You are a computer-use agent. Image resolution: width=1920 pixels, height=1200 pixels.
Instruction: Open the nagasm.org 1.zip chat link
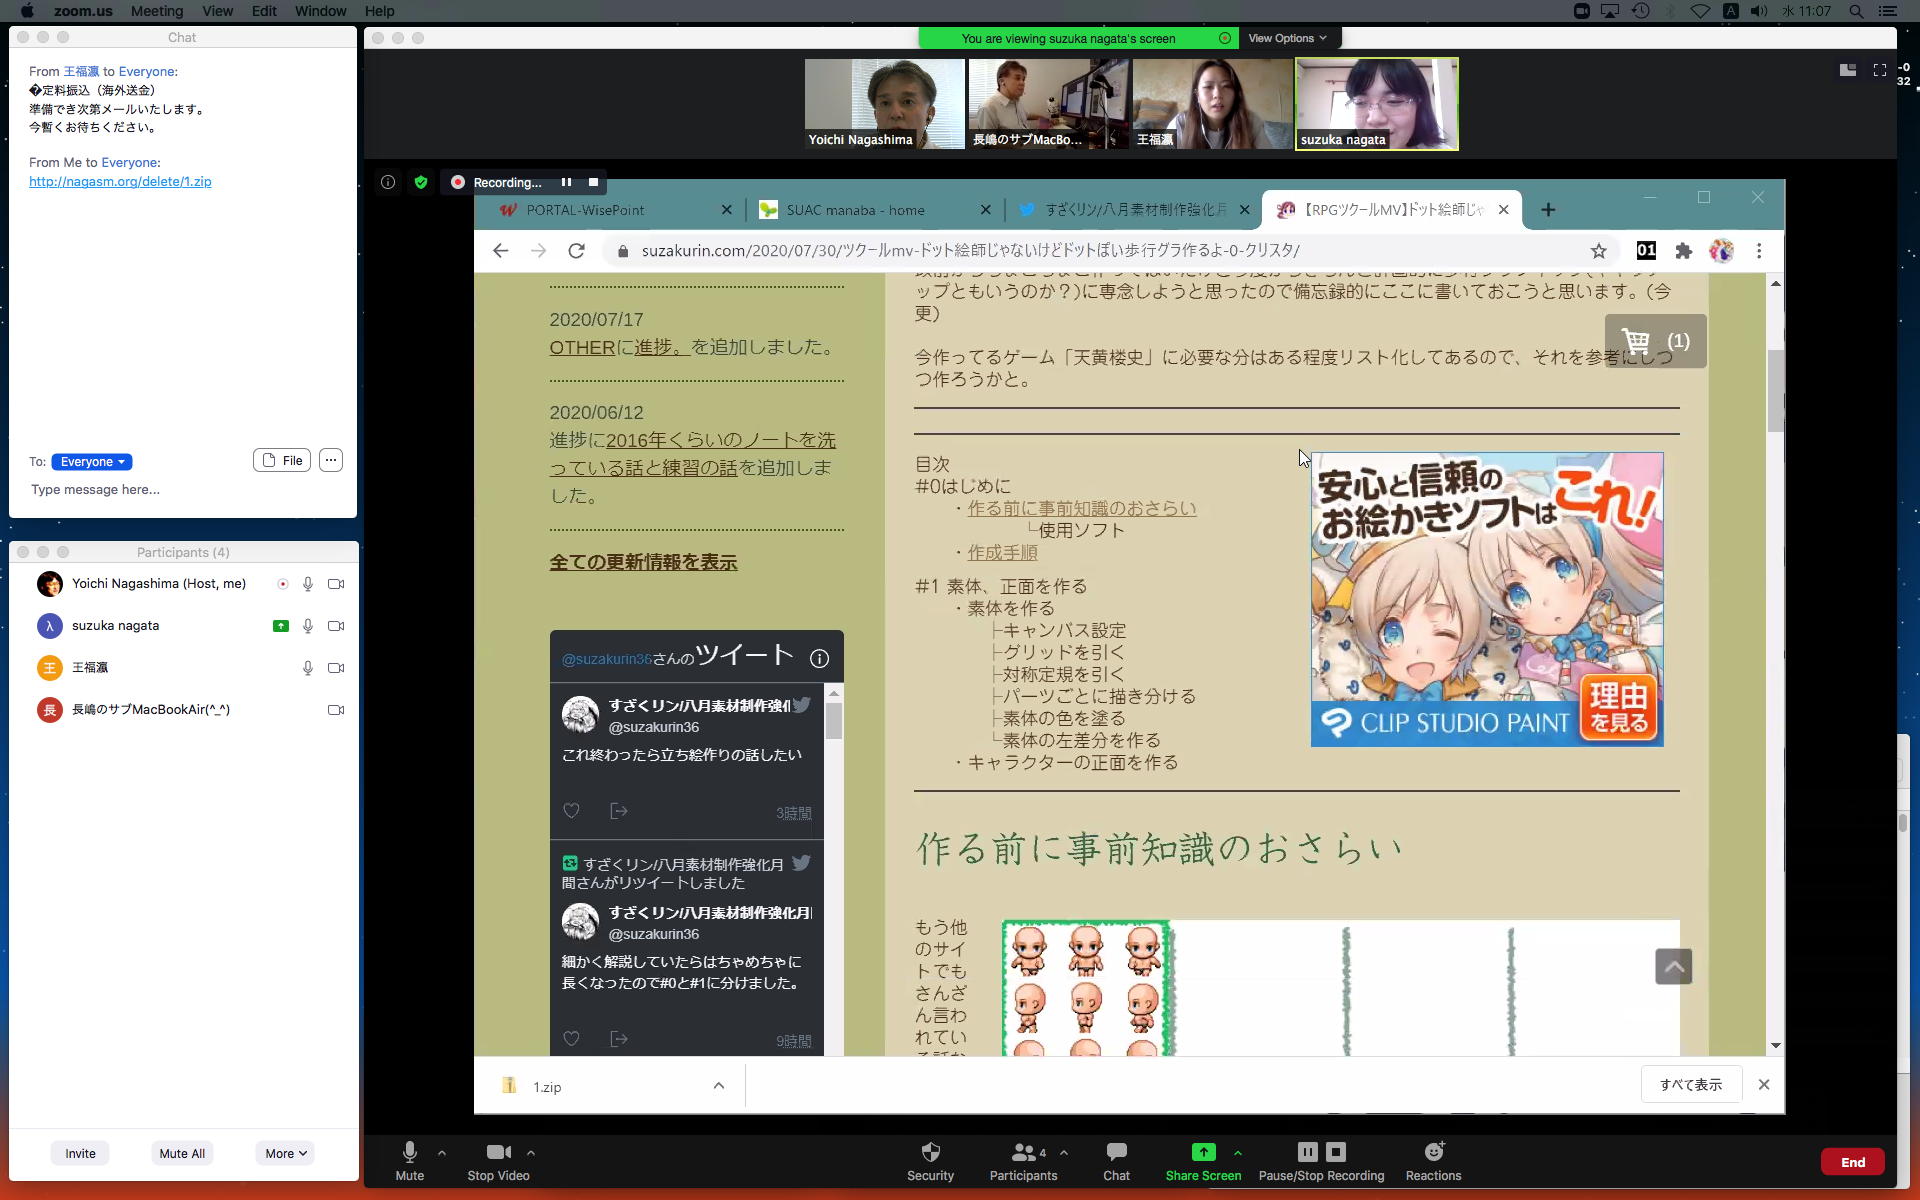coord(120,181)
